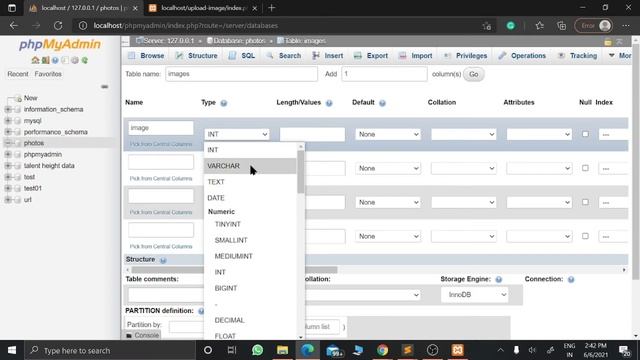Expand information_schema database tree node
640x360 pixels.
click(8, 109)
